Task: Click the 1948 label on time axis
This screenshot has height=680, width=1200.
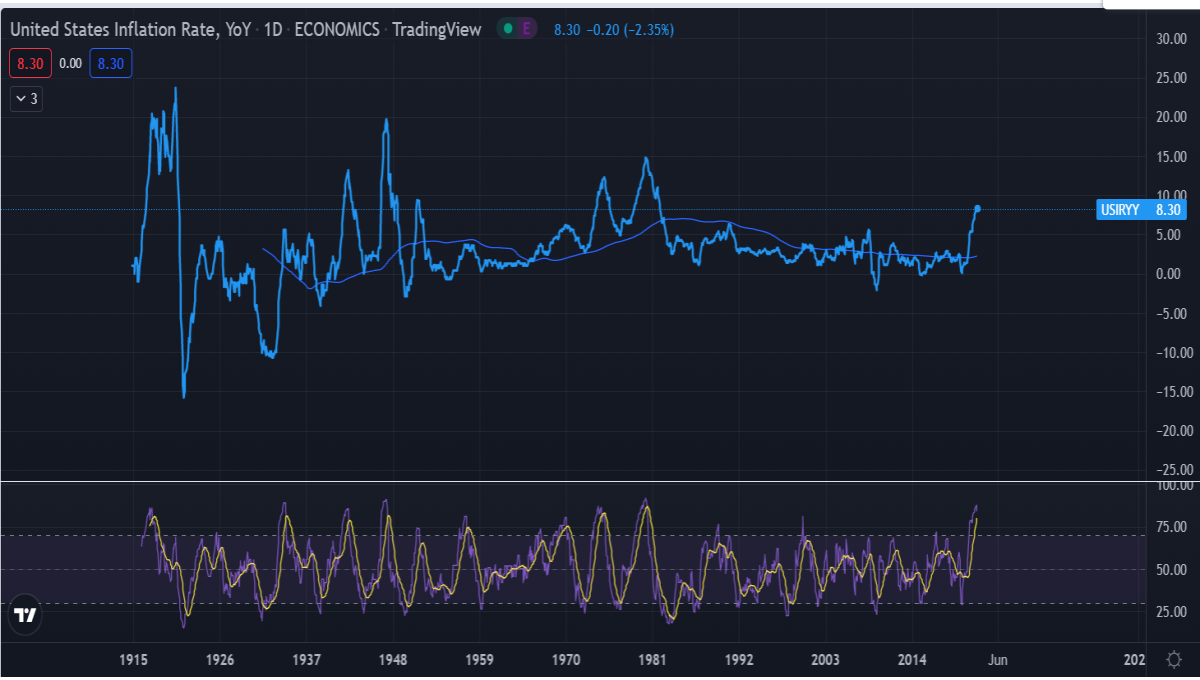Action: [x=393, y=660]
